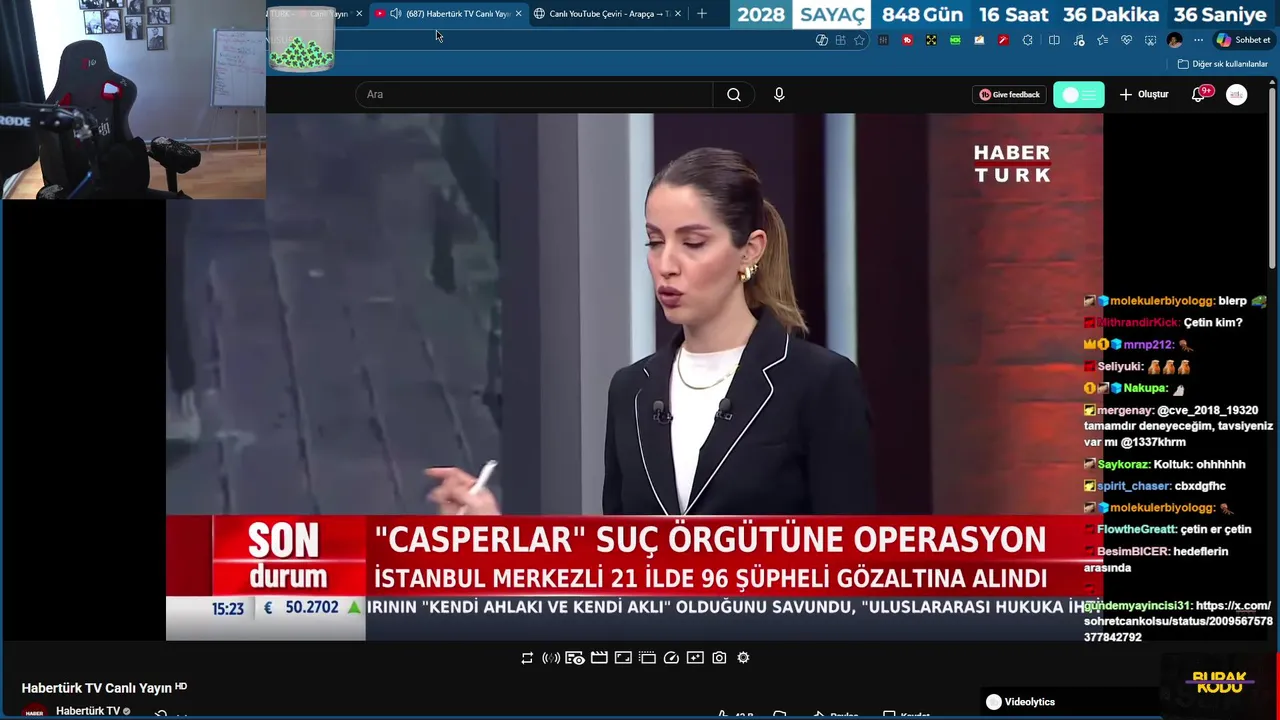This screenshot has height=720, width=1280.
Task: Click the volume boost wave icon under video
Action: [551, 658]
